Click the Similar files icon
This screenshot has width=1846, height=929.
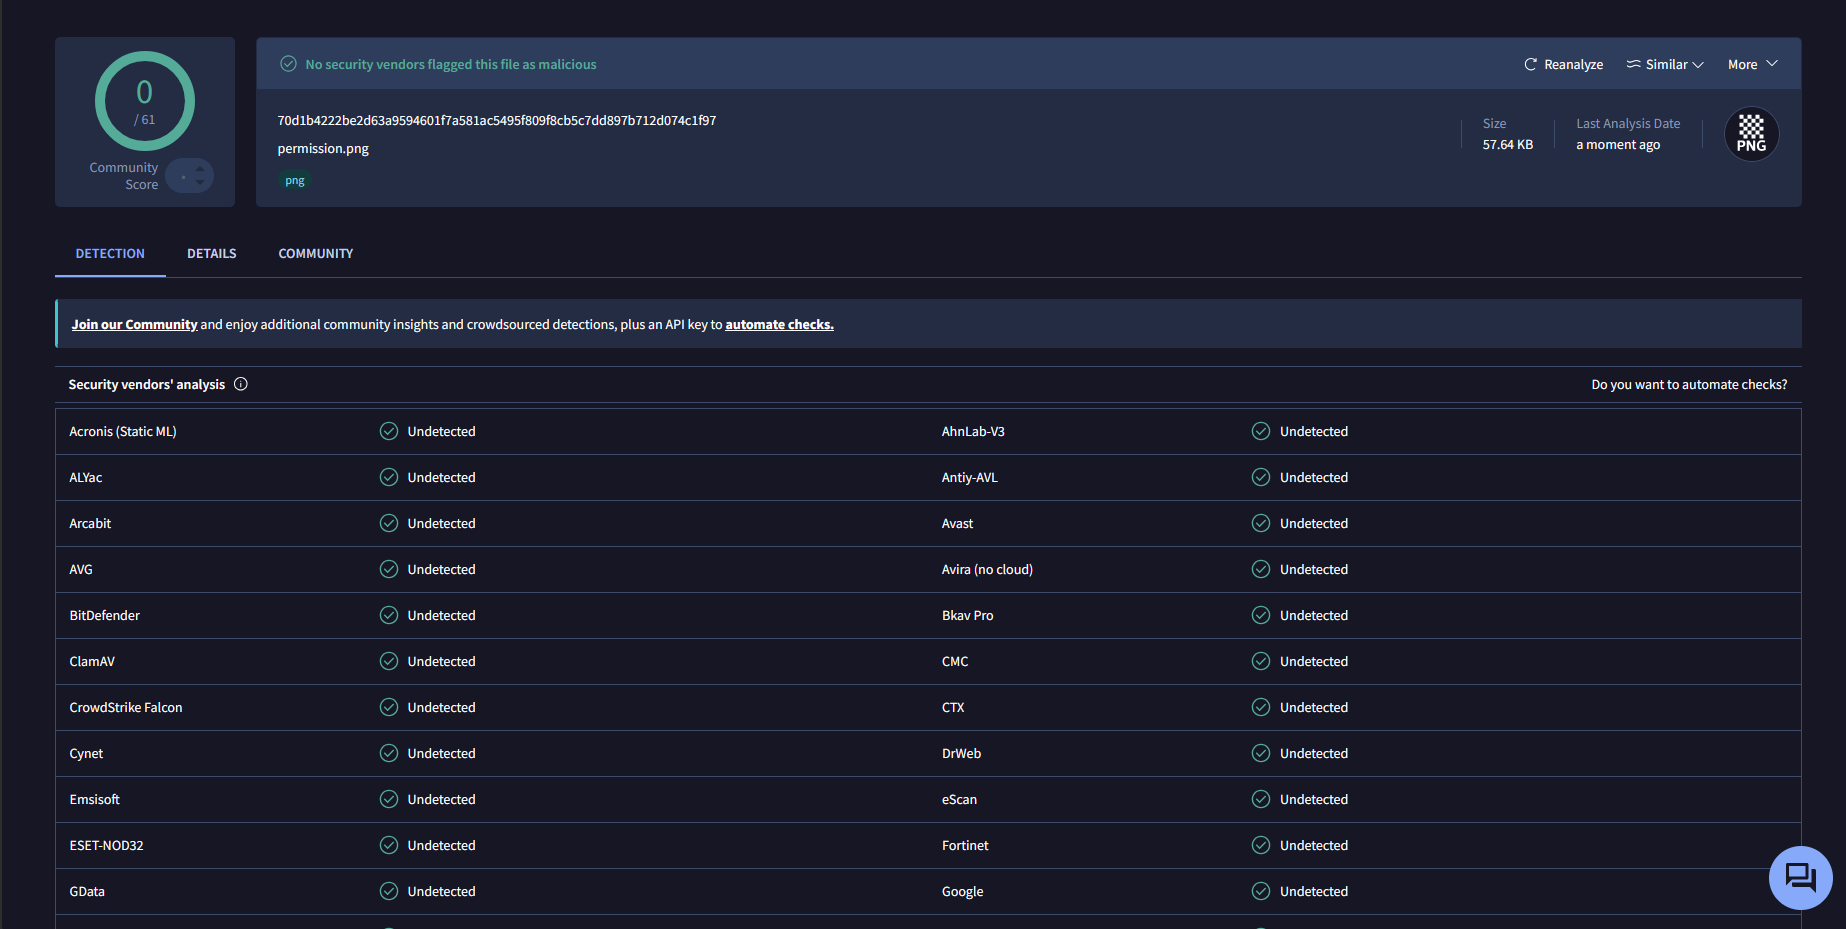point(1633,64)
